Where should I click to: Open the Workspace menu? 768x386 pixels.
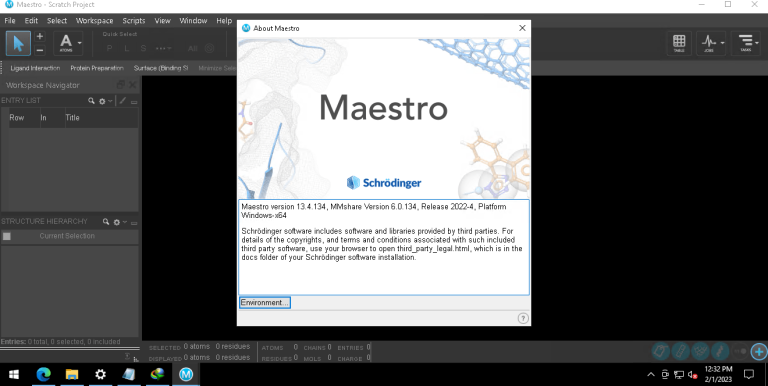95,21
